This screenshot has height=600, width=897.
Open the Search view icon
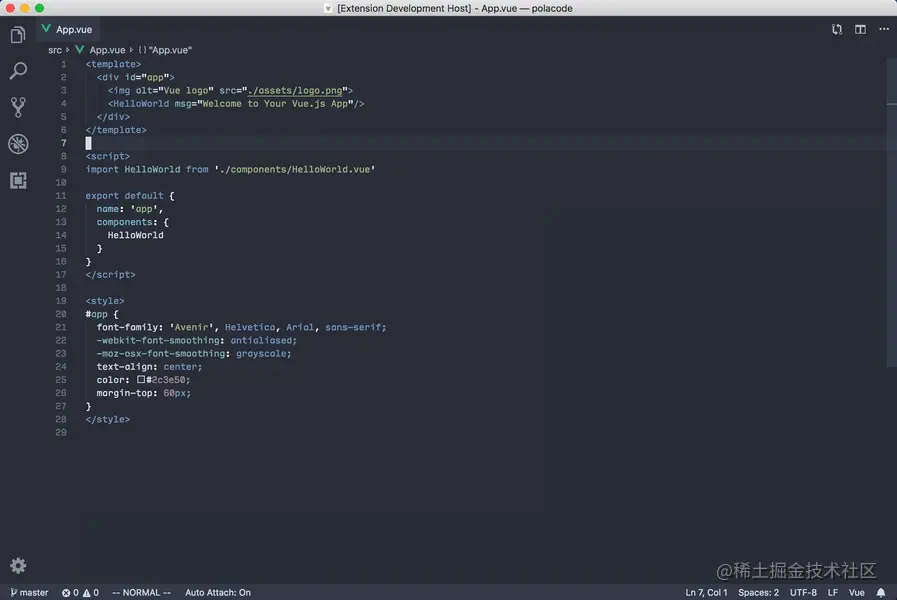pos(18,72)
